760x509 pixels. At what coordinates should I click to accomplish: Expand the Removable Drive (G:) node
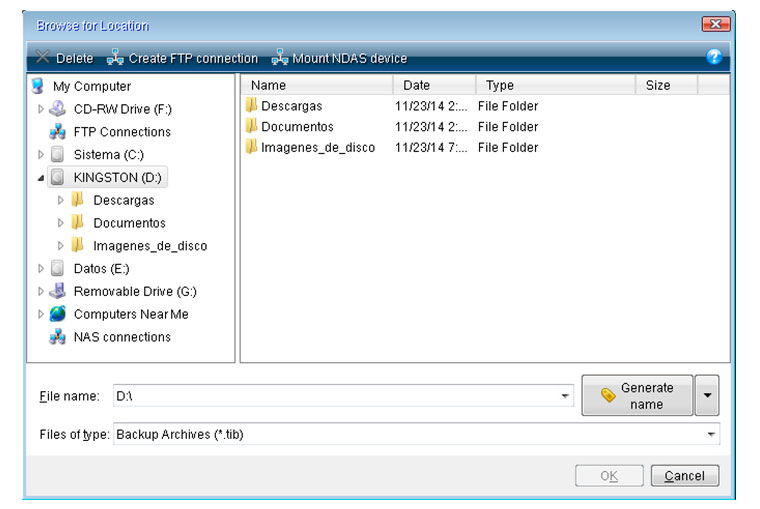point(41,291)
